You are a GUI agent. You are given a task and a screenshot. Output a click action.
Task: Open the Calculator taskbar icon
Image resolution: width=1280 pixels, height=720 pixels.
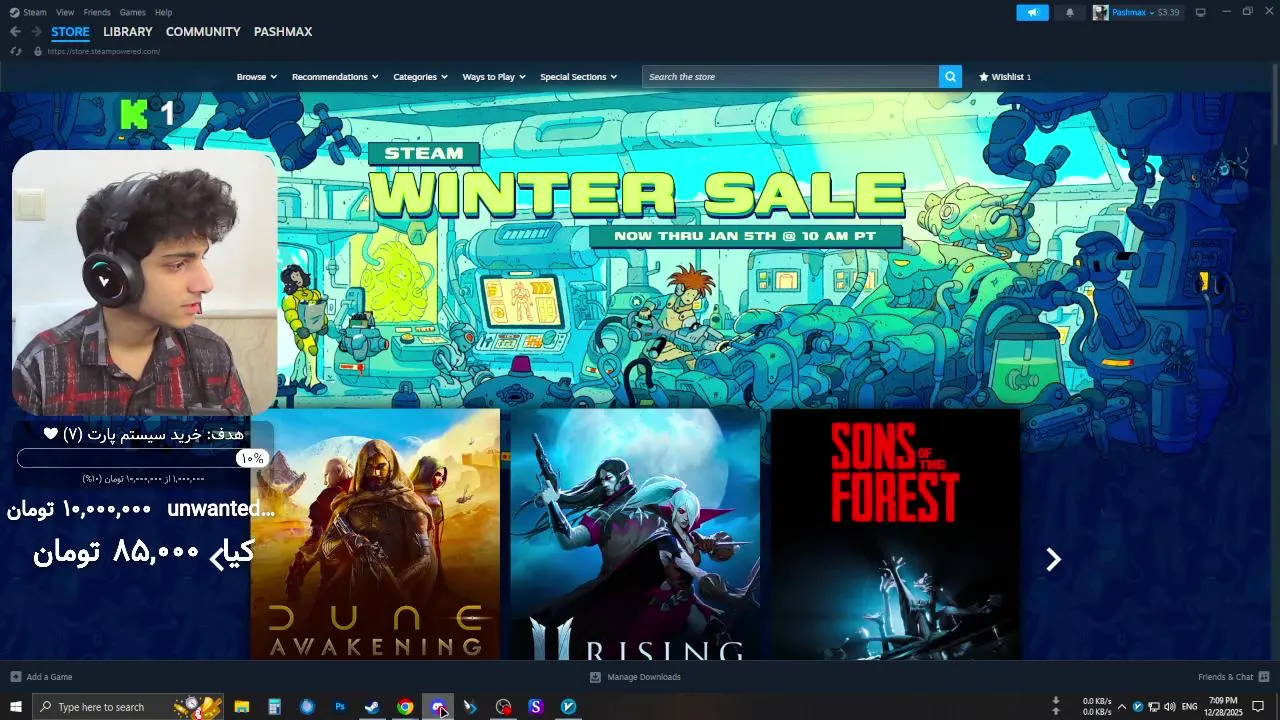[274, 707]
